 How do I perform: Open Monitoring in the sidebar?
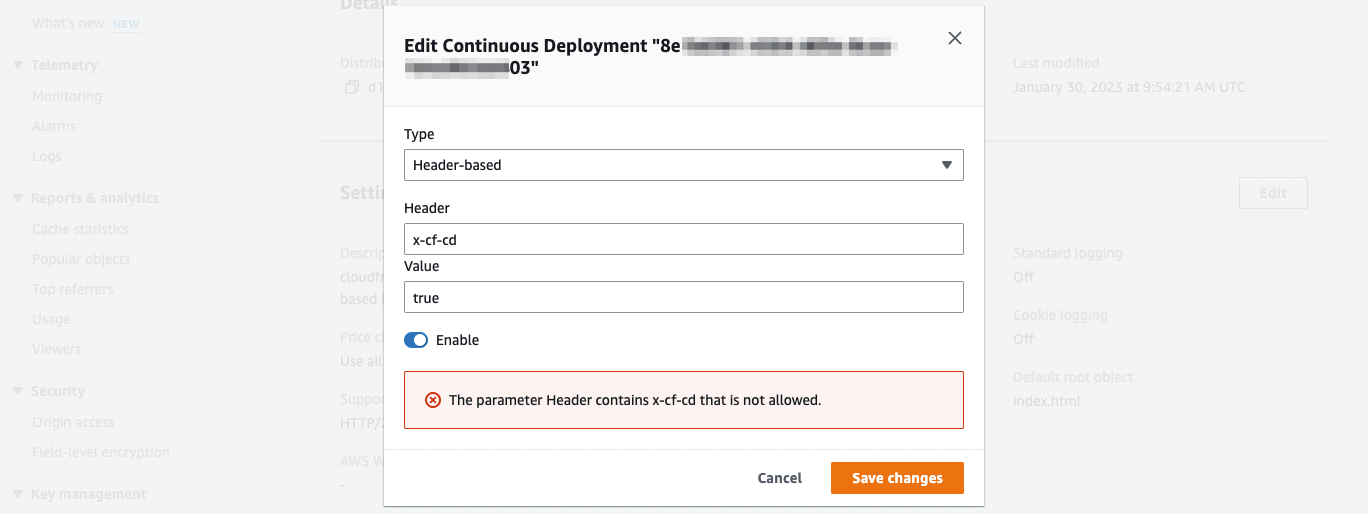67,96
